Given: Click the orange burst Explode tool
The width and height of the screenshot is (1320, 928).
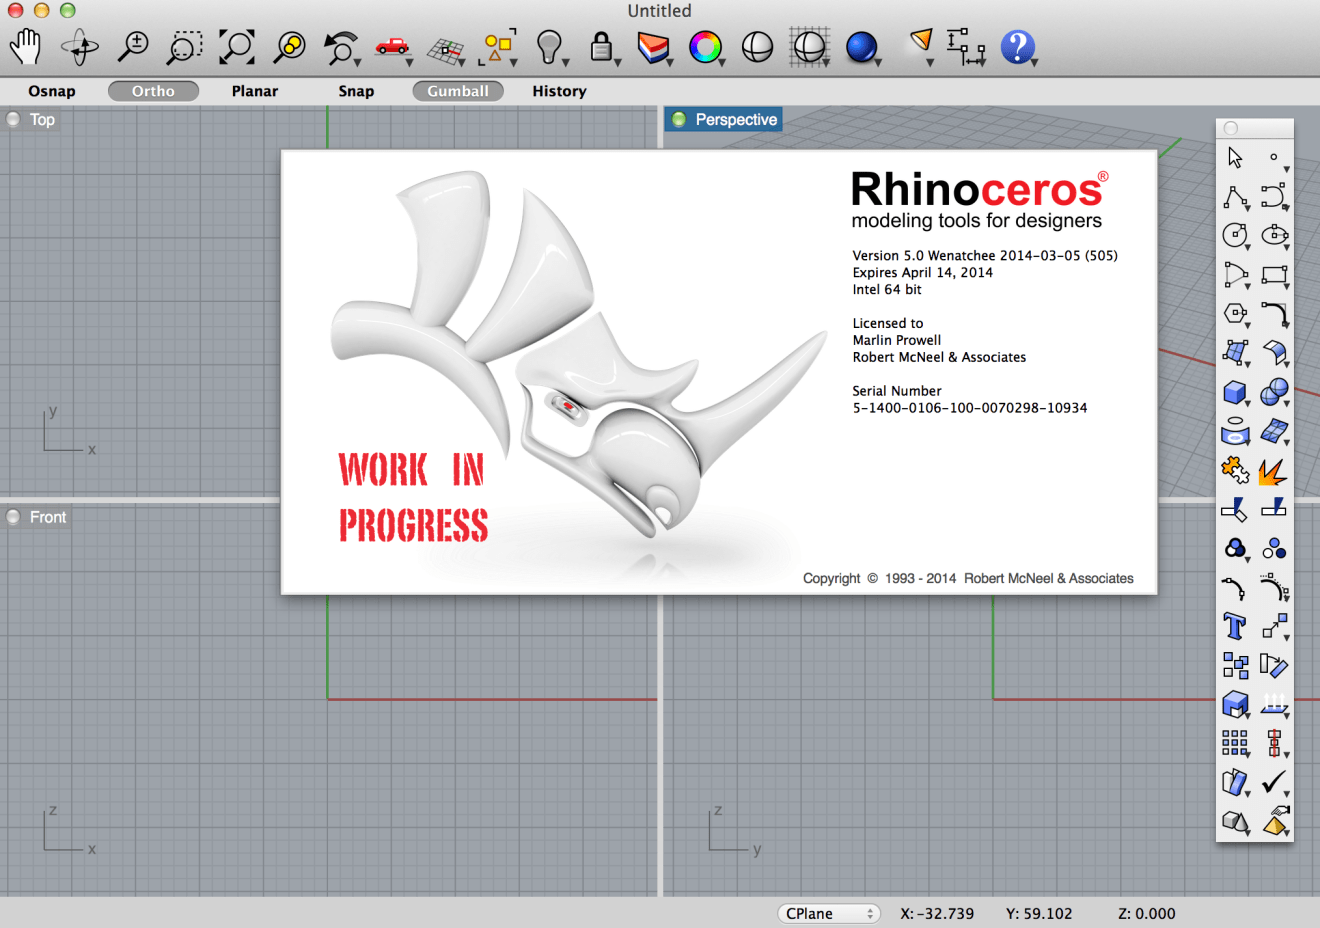Looking at the screenshot, I should 1274,470.
